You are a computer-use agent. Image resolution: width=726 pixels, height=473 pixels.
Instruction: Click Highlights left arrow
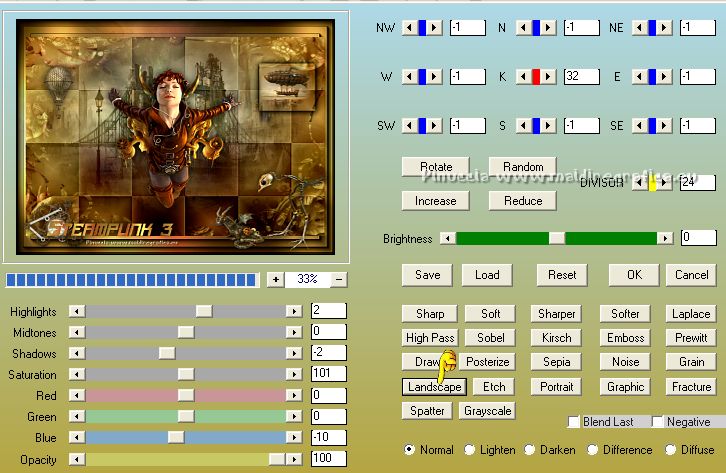pyautogui.click(x=77, y=311)
